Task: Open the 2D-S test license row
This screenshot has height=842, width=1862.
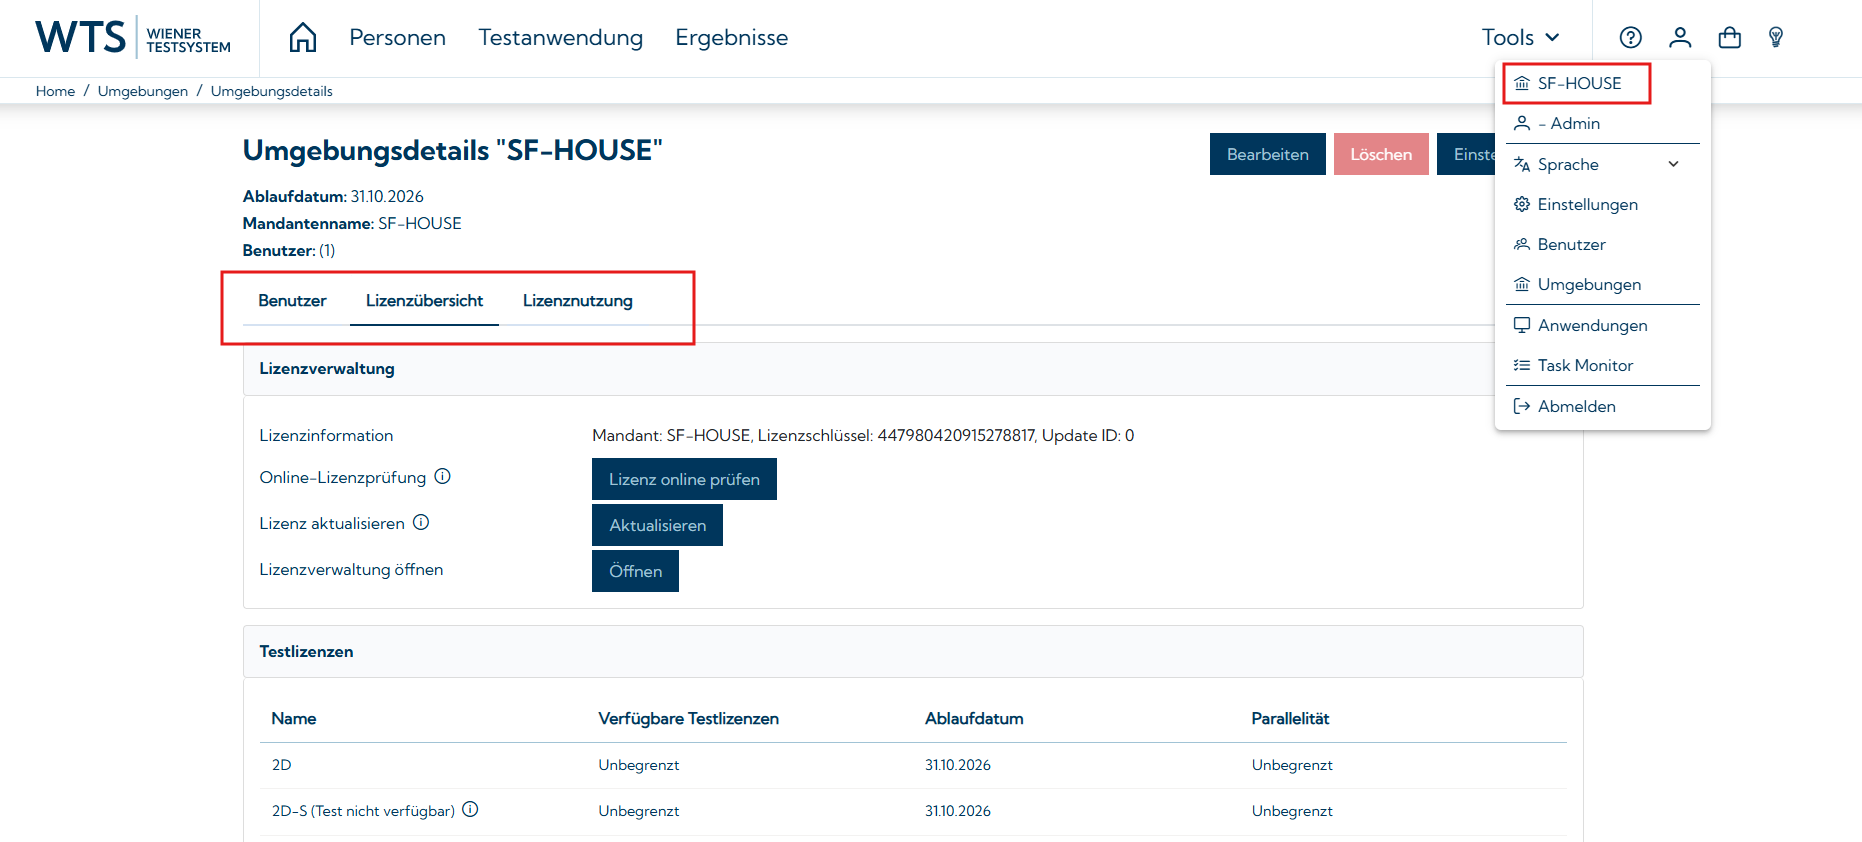Action: 913,811
